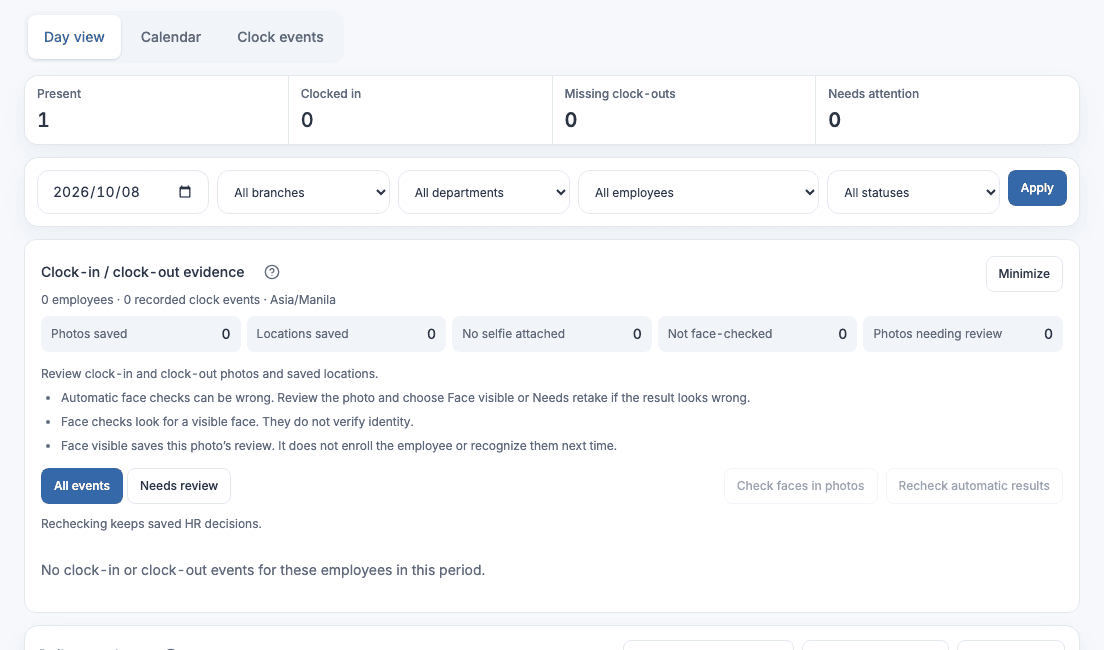1104x650 pixels.
Task: Click 'Face checks look for a visible face' bullet
Action: [237, 421]
